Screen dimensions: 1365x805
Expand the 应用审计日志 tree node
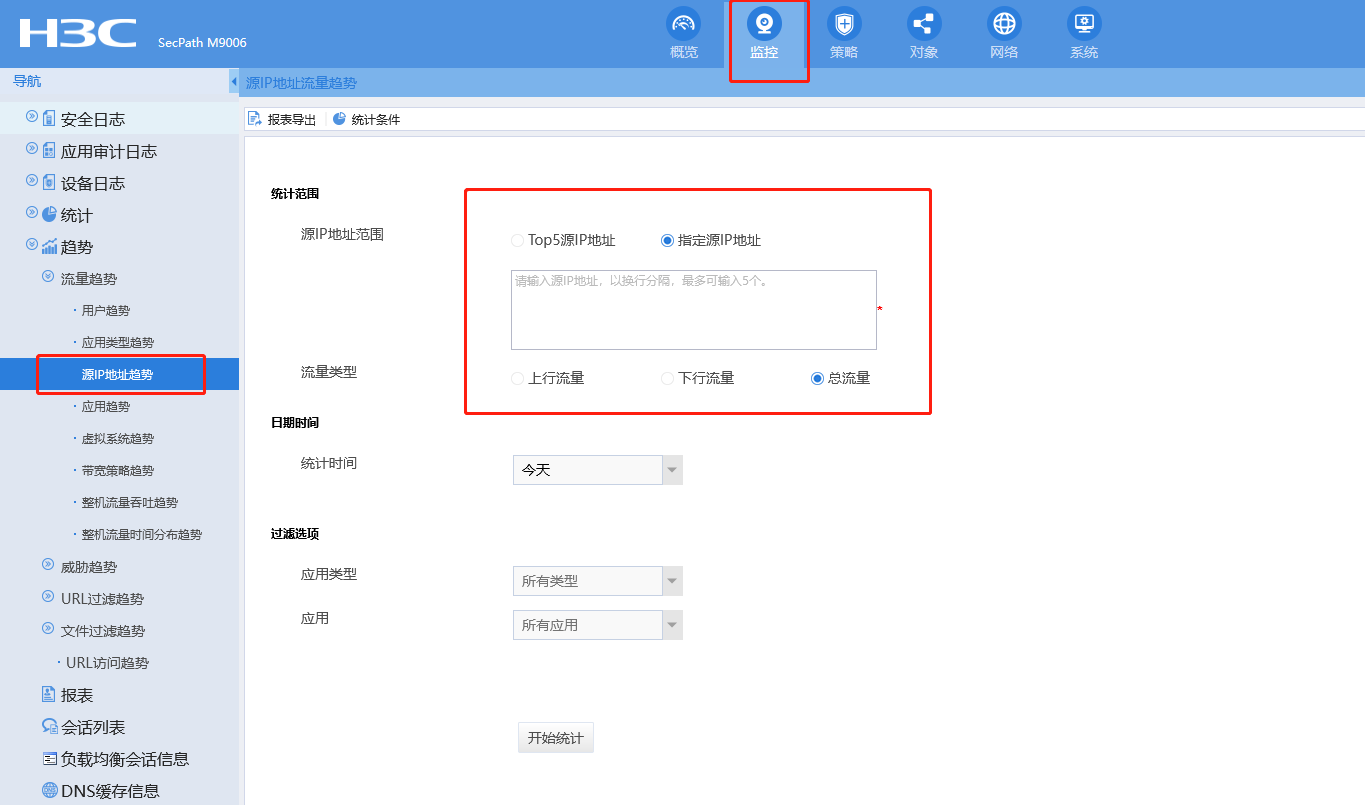tap(31, 149)
